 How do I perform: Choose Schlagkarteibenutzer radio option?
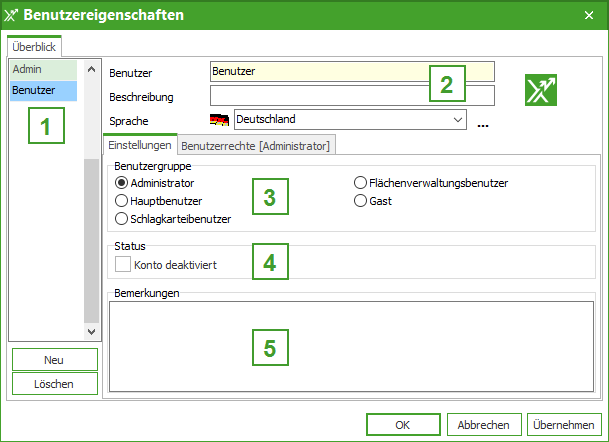tap(122, 218)
